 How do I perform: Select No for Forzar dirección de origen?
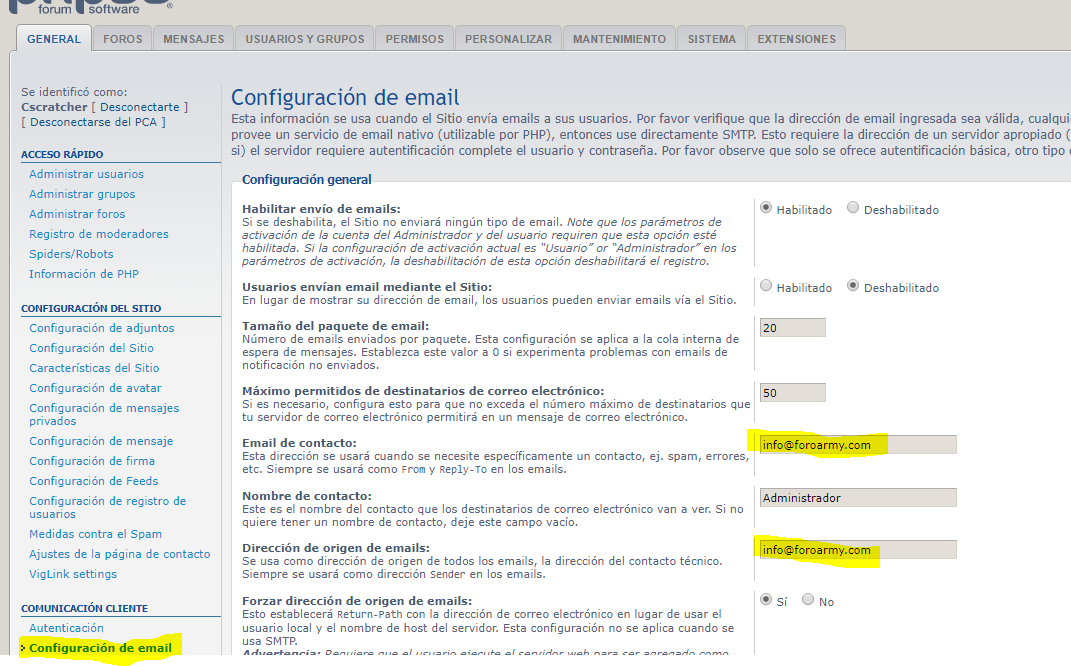808,601
